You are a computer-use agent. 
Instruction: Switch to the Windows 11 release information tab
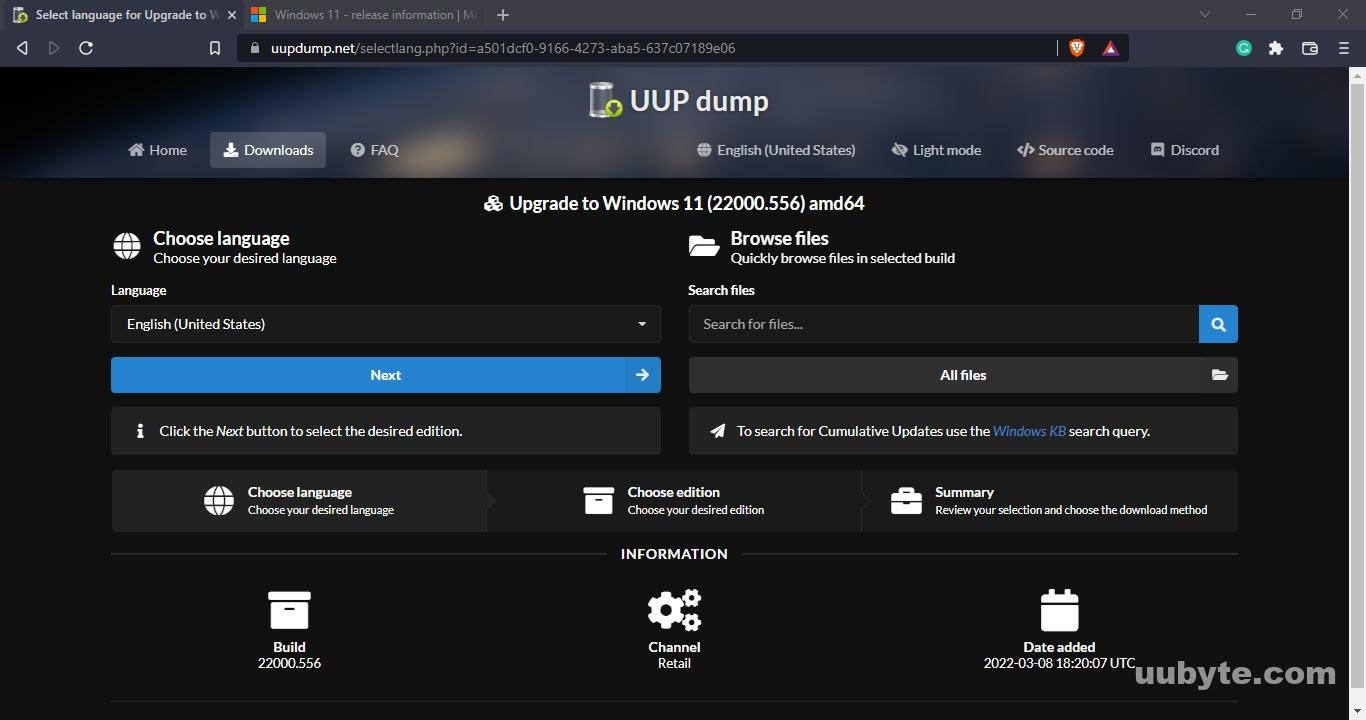[x=370, y=14]
